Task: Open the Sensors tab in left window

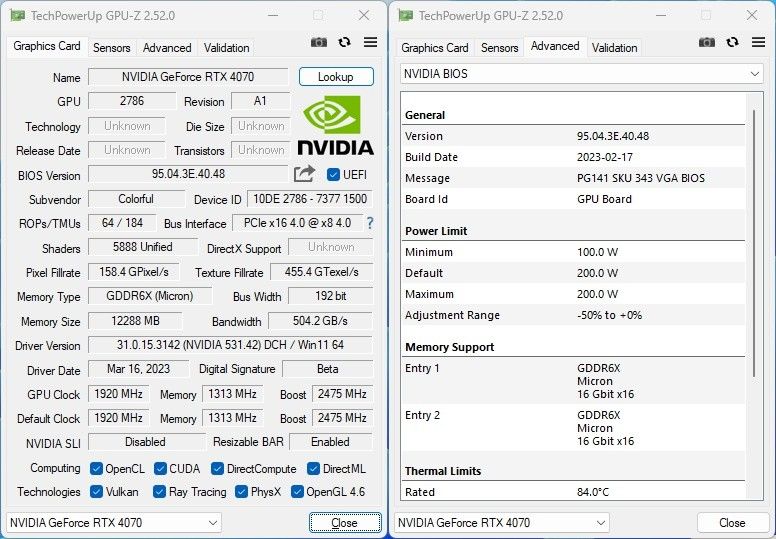Action: tap(112, 48)
